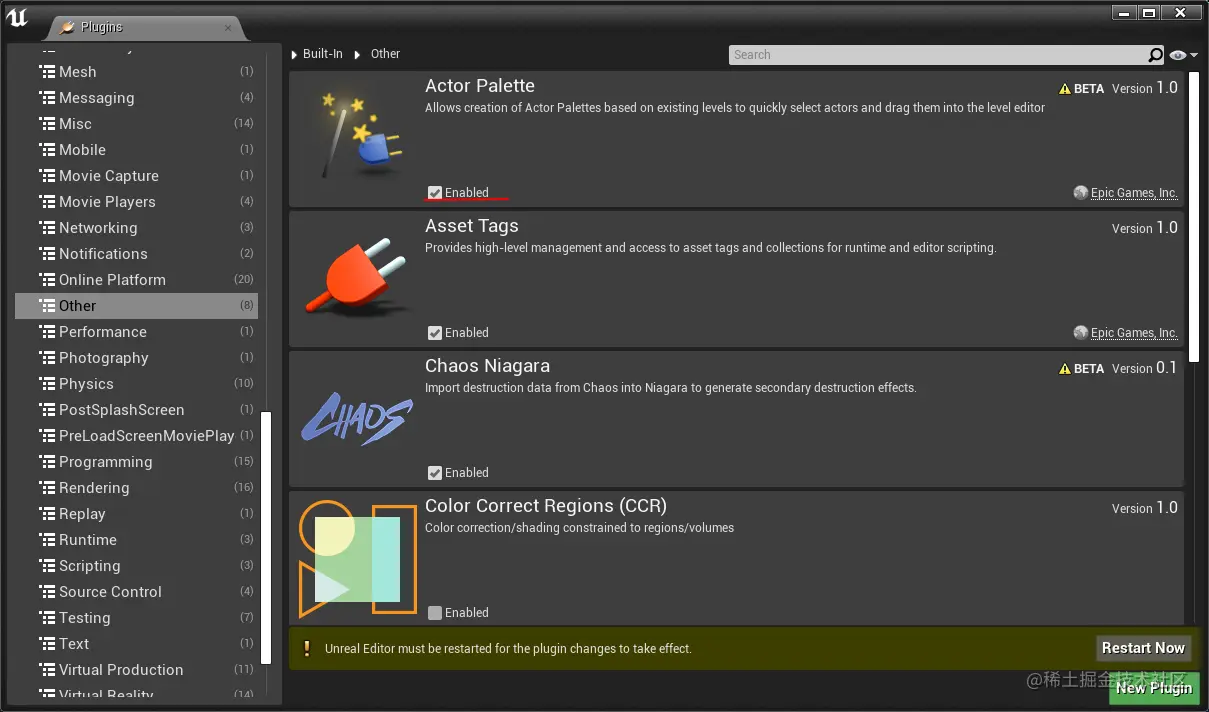Click the plugin Search field
The image size is (1209, 712).
pyautogui.click(x=938, y=55)
